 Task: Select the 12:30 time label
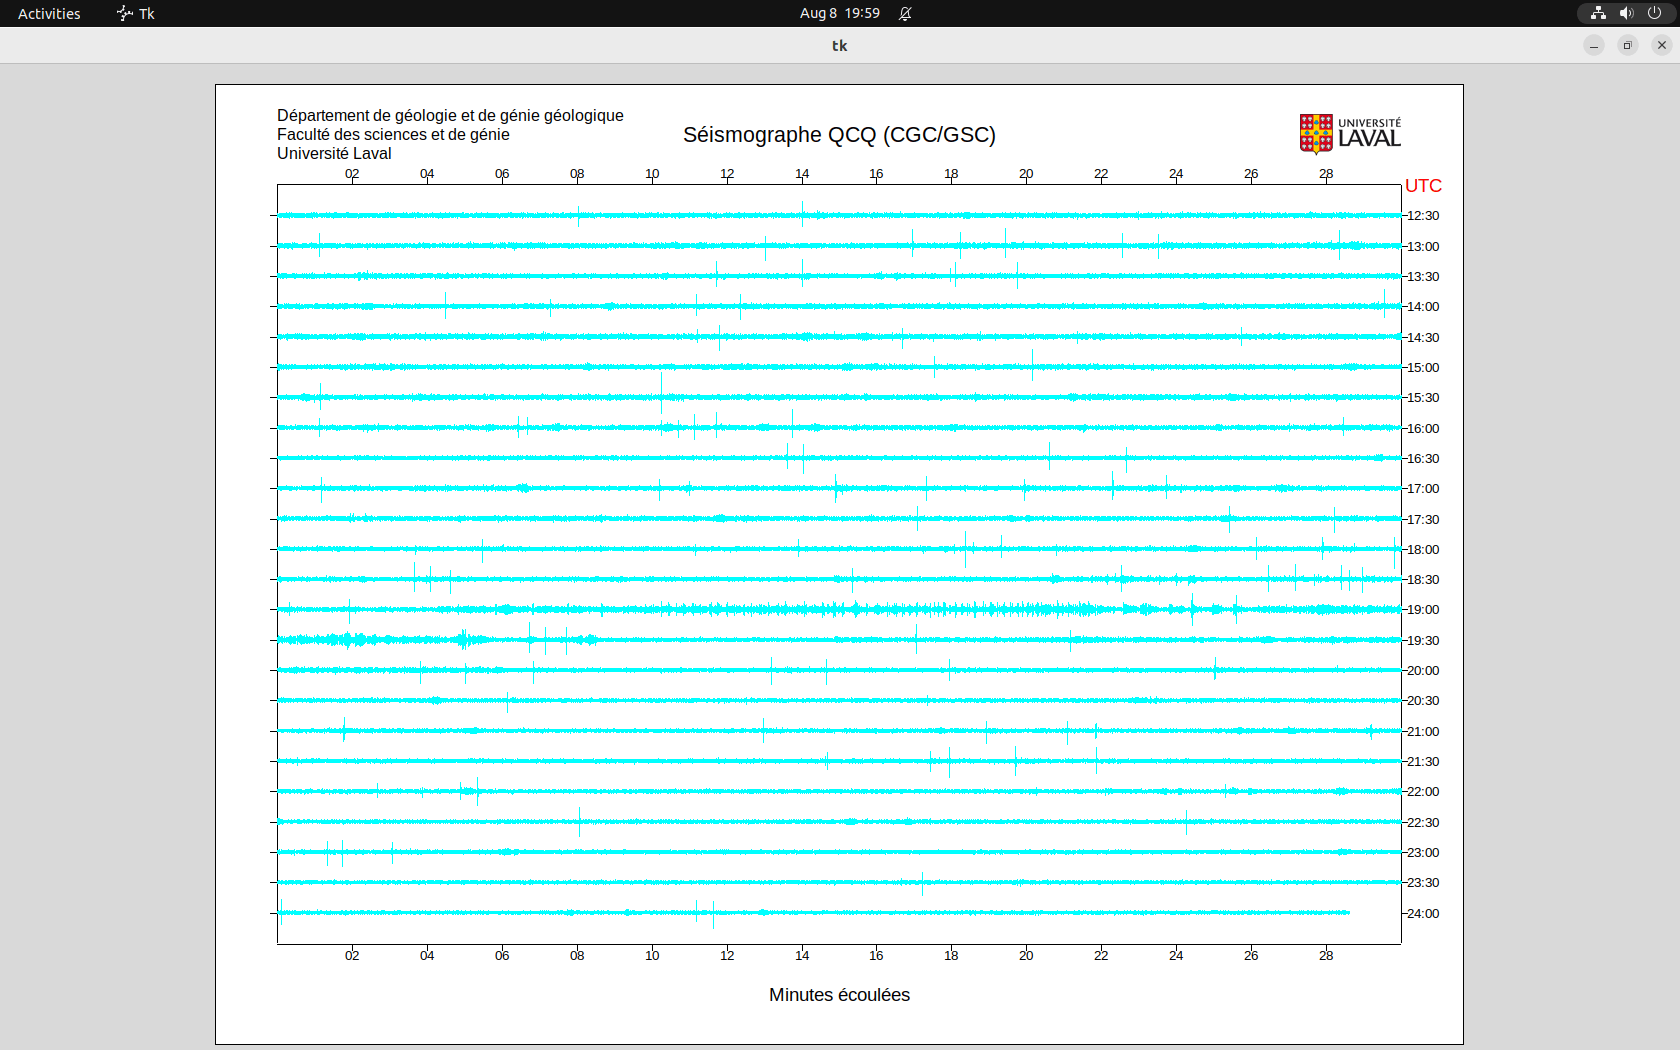1423,216
